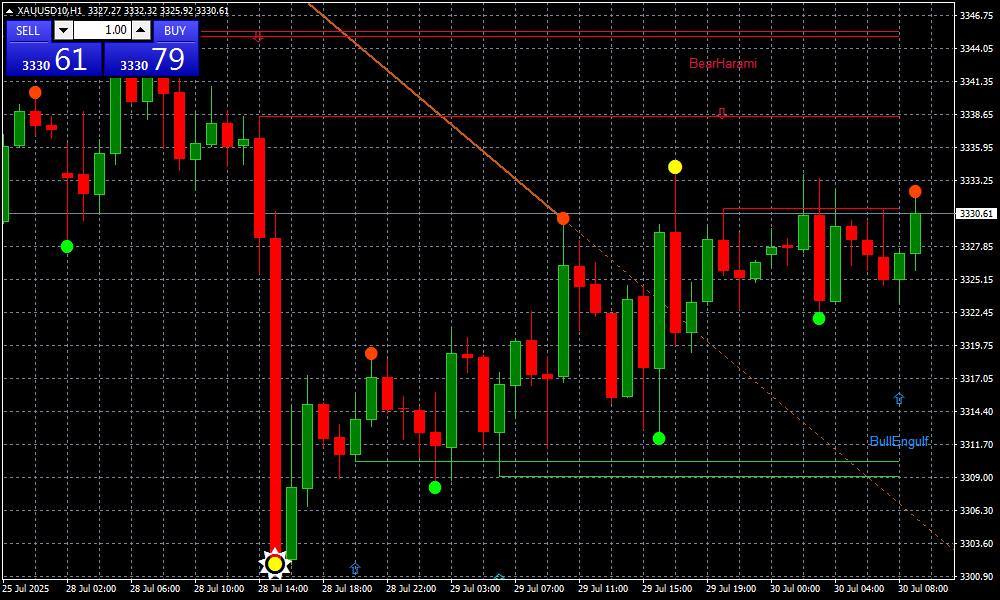Click the white starburst marker at chart low
Viewport: 1000px width, 600px height.
(x=274, y=564)
